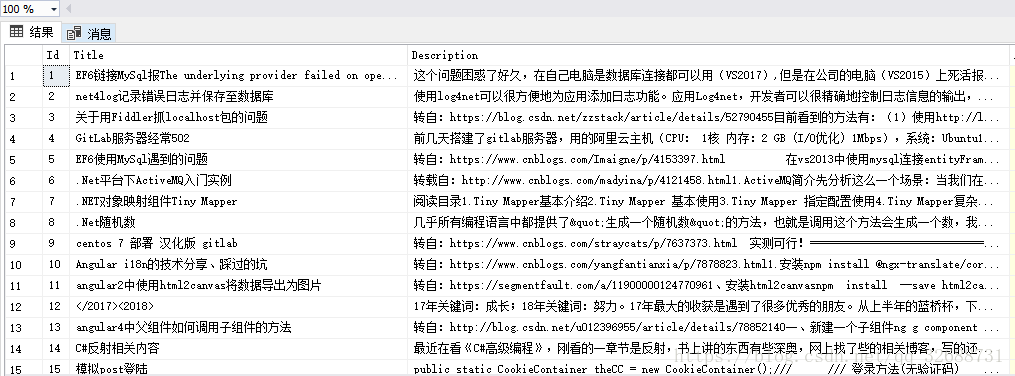
Task: Select row header number 9
Action: [23, 243]
